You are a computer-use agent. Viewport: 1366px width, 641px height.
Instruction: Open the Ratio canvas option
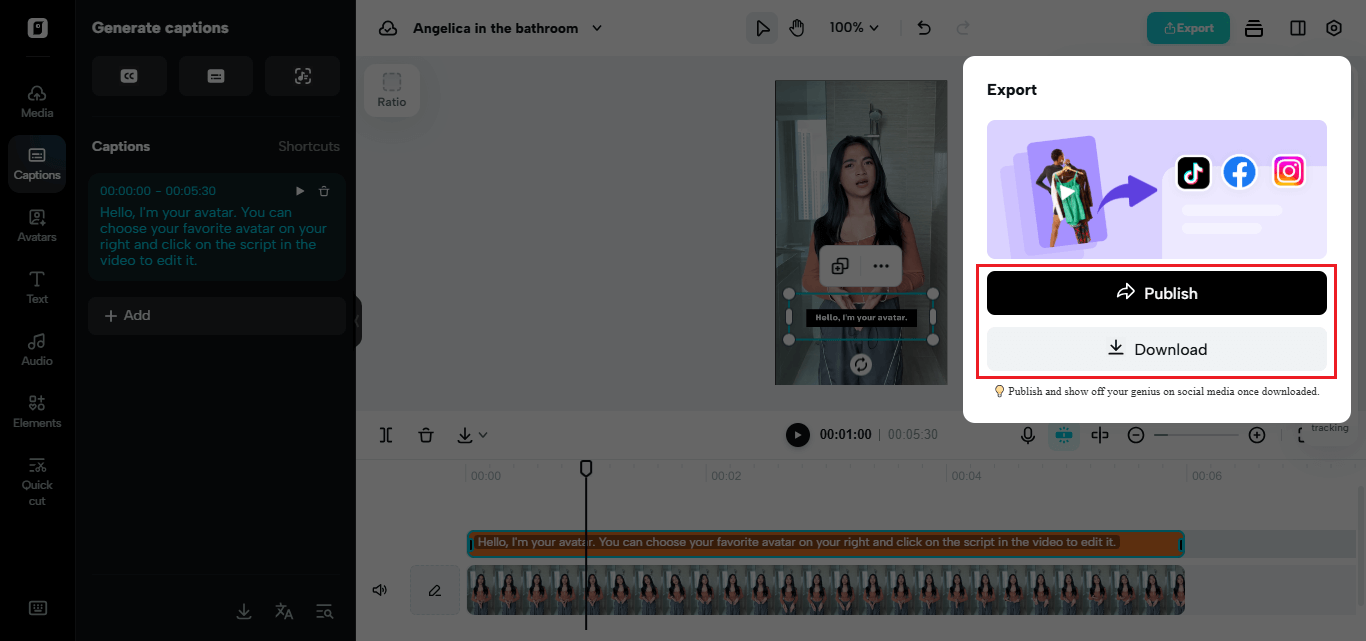[392, 90]
